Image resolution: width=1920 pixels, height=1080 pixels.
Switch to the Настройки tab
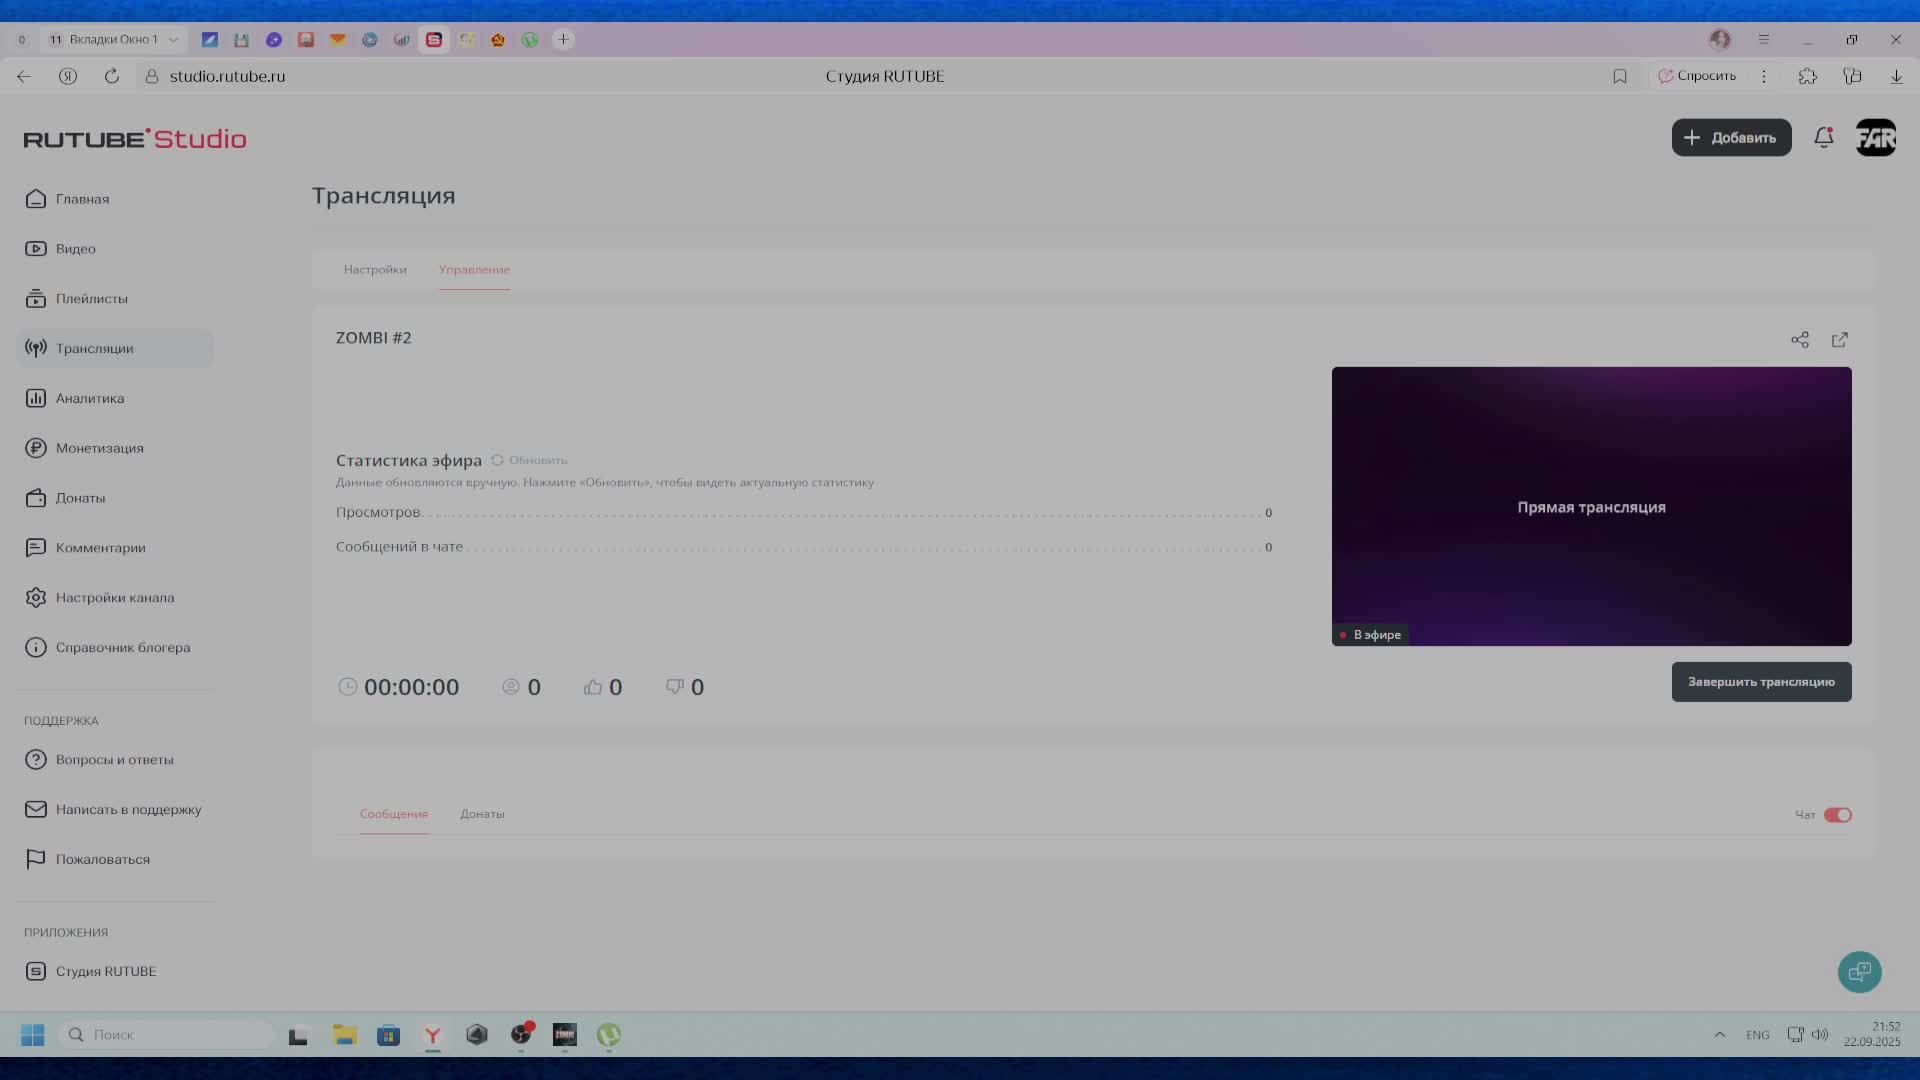pos(375,270)
